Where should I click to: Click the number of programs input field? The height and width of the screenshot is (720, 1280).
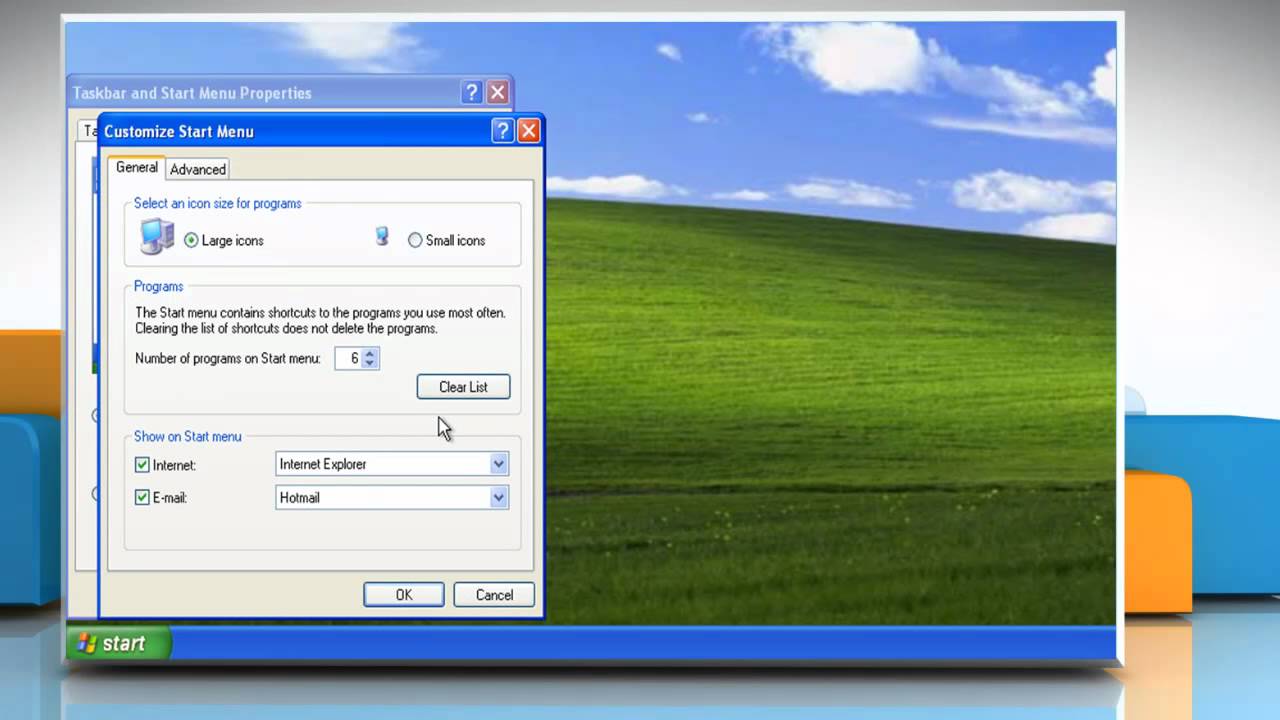click(348, 358)
